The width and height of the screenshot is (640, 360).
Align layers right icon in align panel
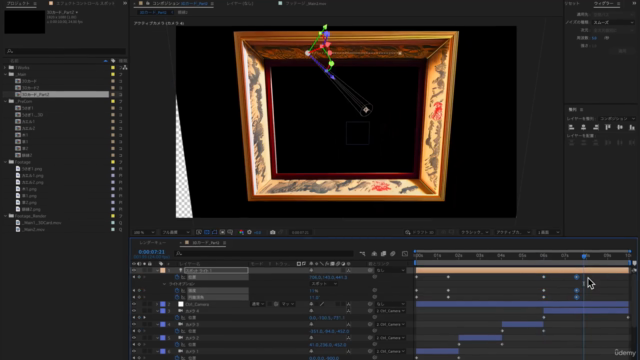pos(596,127)
